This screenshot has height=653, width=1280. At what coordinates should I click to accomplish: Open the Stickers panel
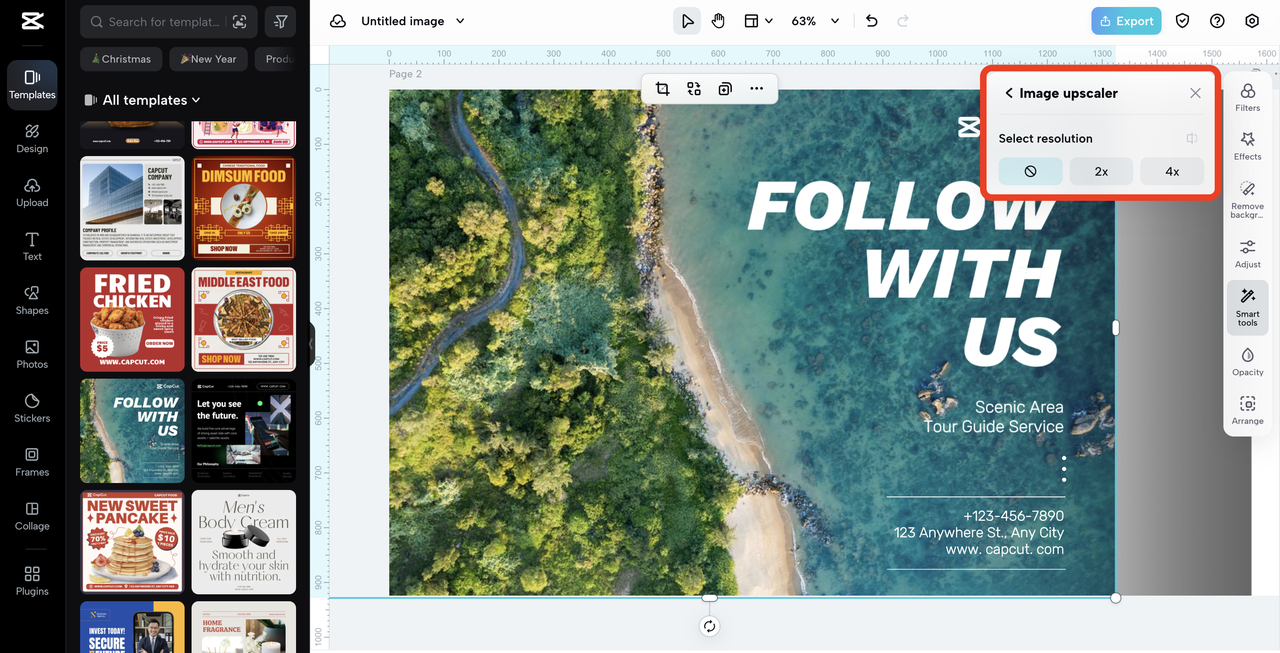pos(32,408)
